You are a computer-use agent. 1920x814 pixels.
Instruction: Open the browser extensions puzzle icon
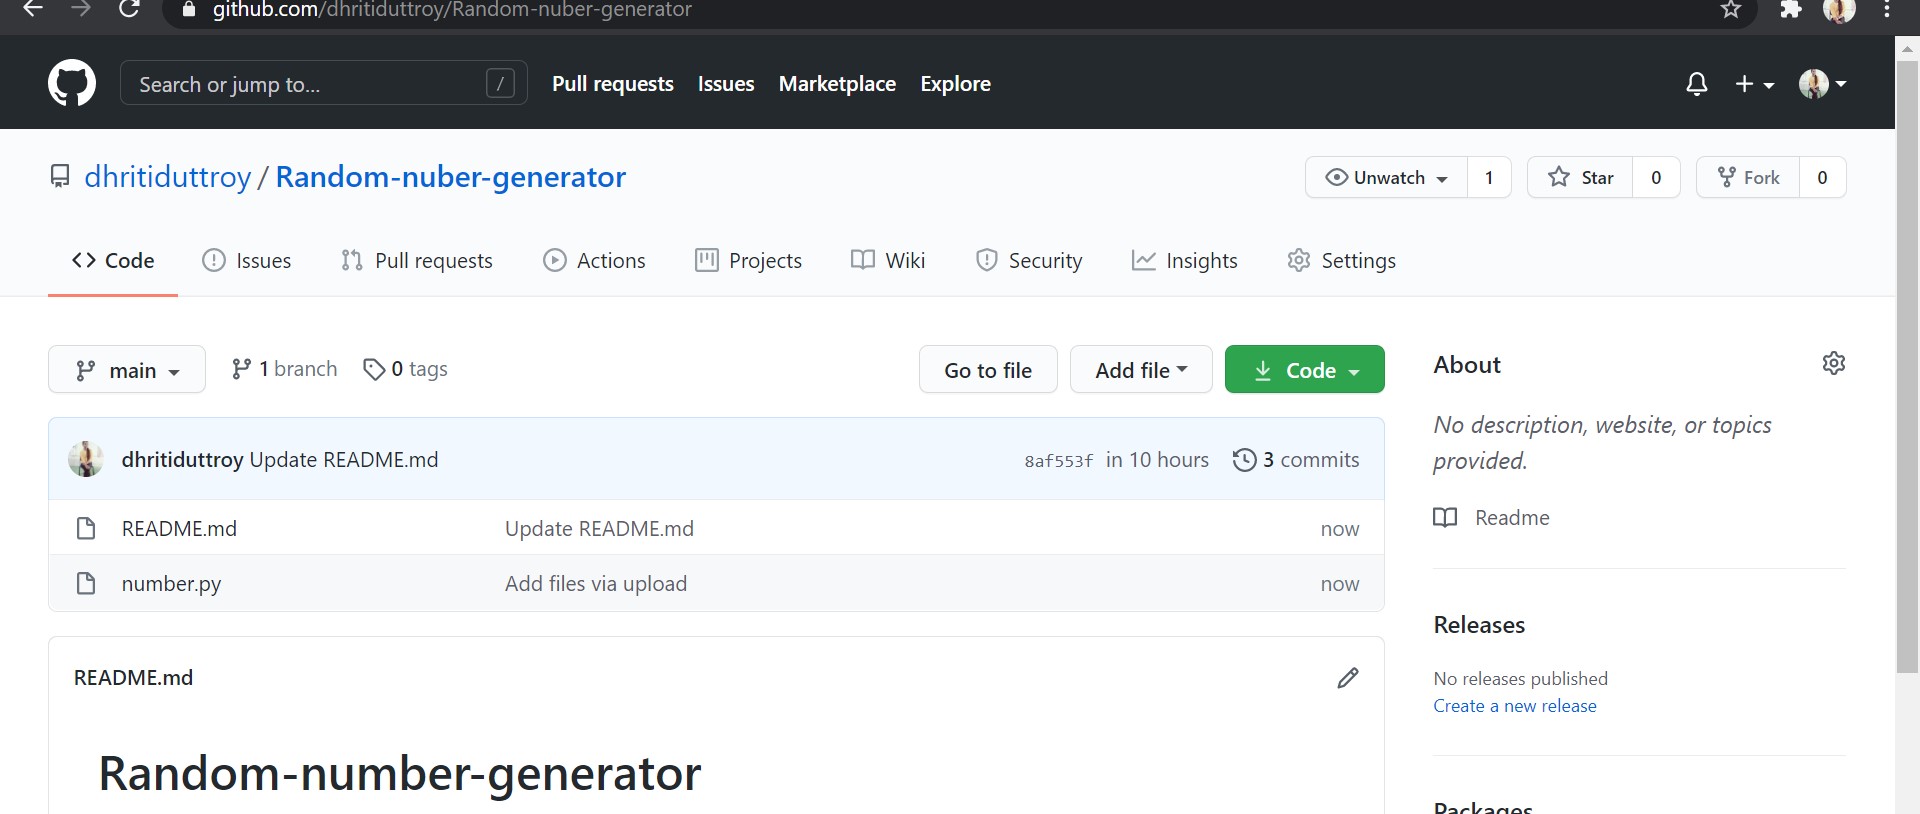pos(1790,9)
